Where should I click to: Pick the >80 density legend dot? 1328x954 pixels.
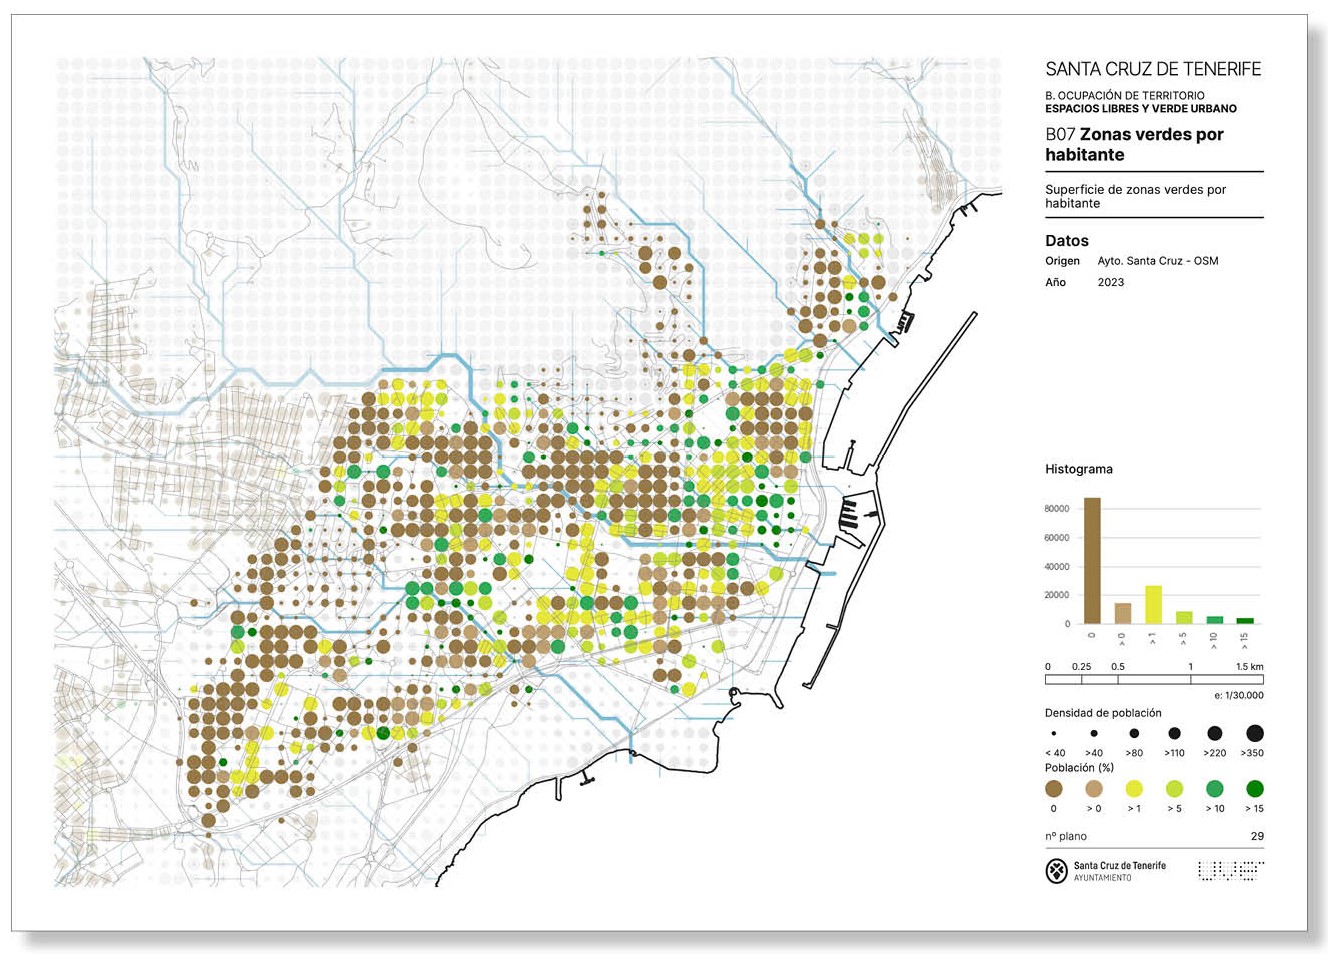tap(1134, 733)
